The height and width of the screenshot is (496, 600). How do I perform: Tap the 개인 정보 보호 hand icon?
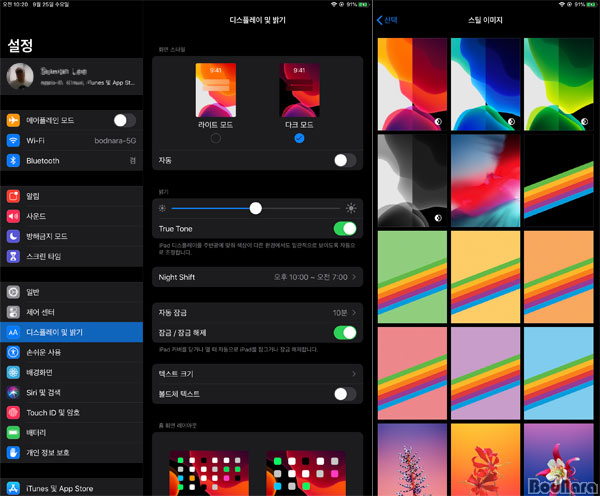(x=13, y=452)
